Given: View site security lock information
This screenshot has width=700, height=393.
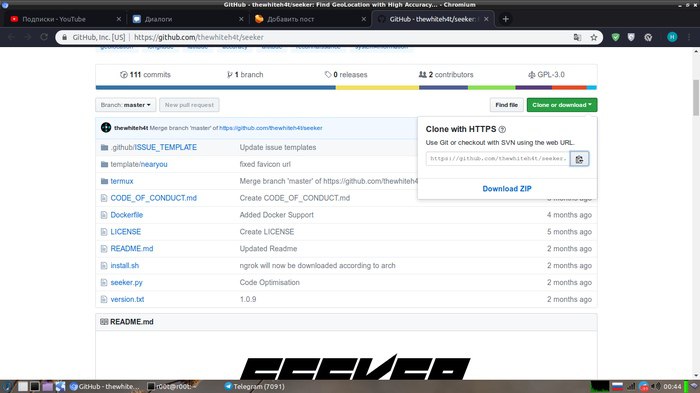Looking at the screenshot, I should [x=64, y=38].
